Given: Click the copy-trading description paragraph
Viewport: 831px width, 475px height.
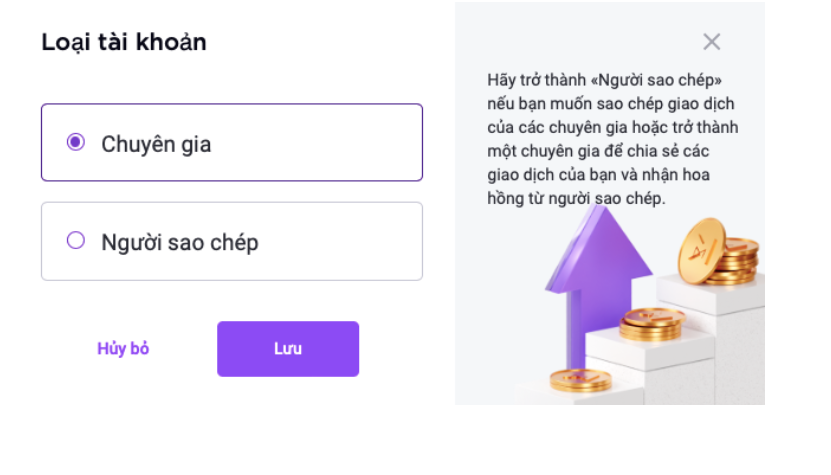Looking at the screenshot, I should [x=613, y=139].
